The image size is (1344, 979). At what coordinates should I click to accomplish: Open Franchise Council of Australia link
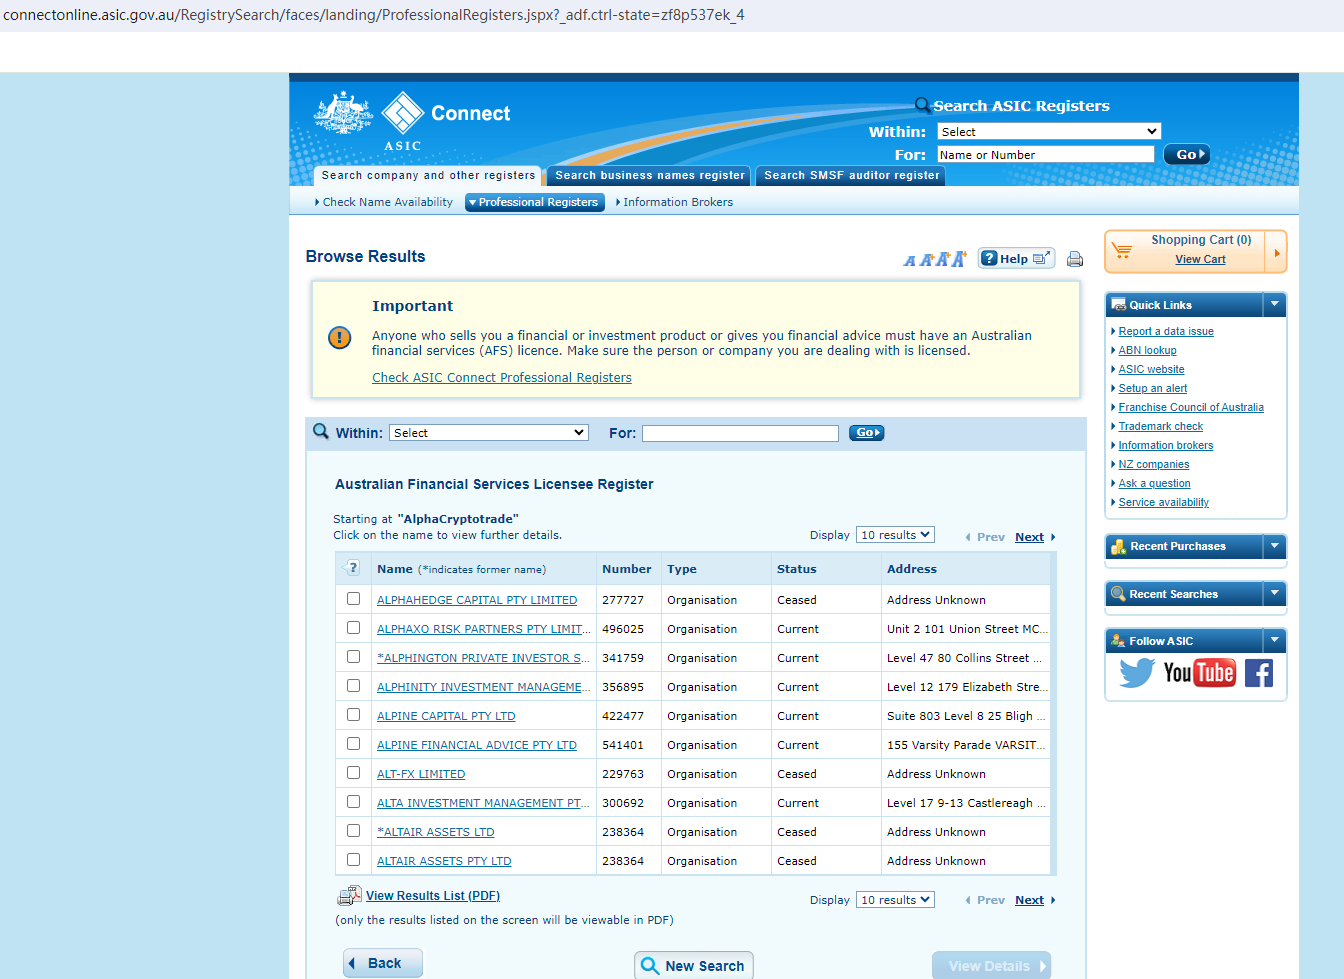(1191, 407)
